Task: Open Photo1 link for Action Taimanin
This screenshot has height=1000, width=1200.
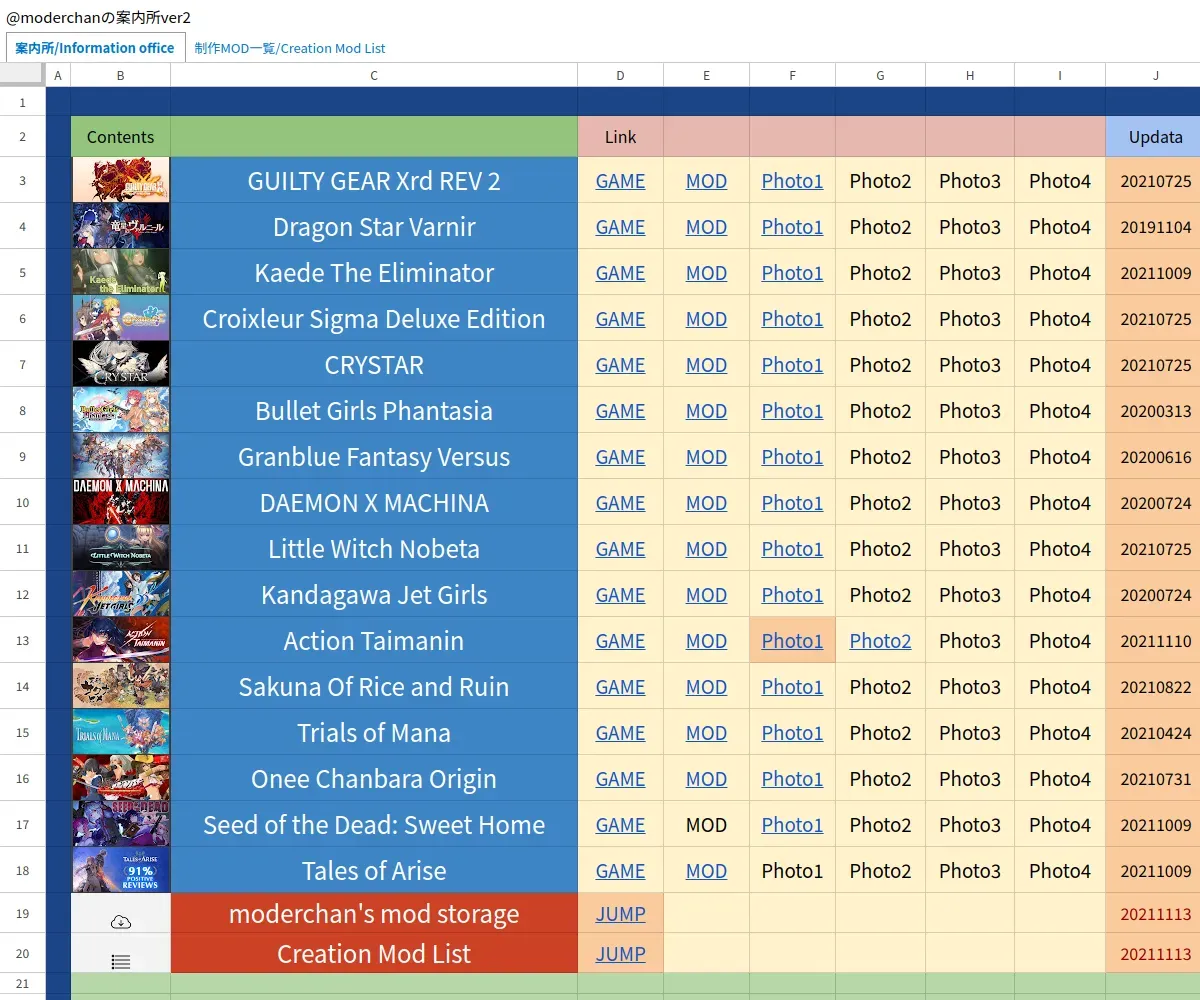Action: point(792,641)
